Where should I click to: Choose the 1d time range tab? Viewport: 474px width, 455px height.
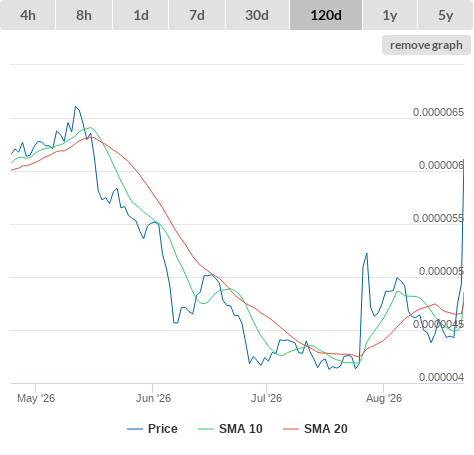click(141, 15)
